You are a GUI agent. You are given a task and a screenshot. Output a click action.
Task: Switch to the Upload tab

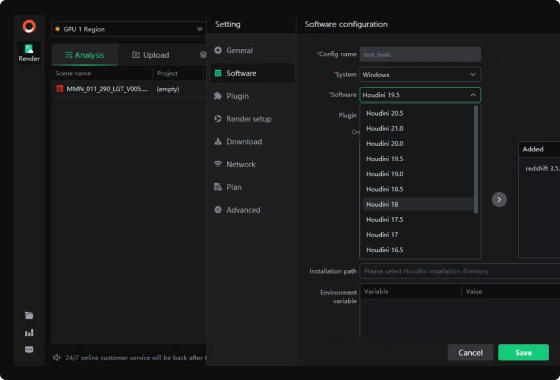[x=151, y=55]
